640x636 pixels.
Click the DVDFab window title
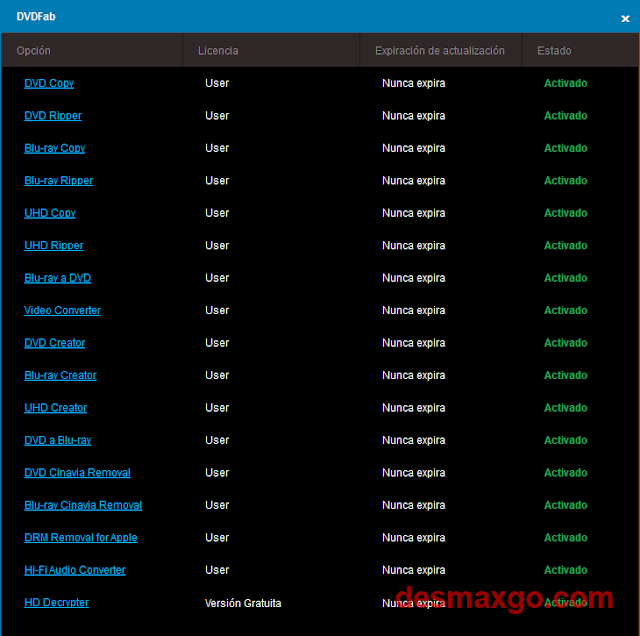[36, 17]
